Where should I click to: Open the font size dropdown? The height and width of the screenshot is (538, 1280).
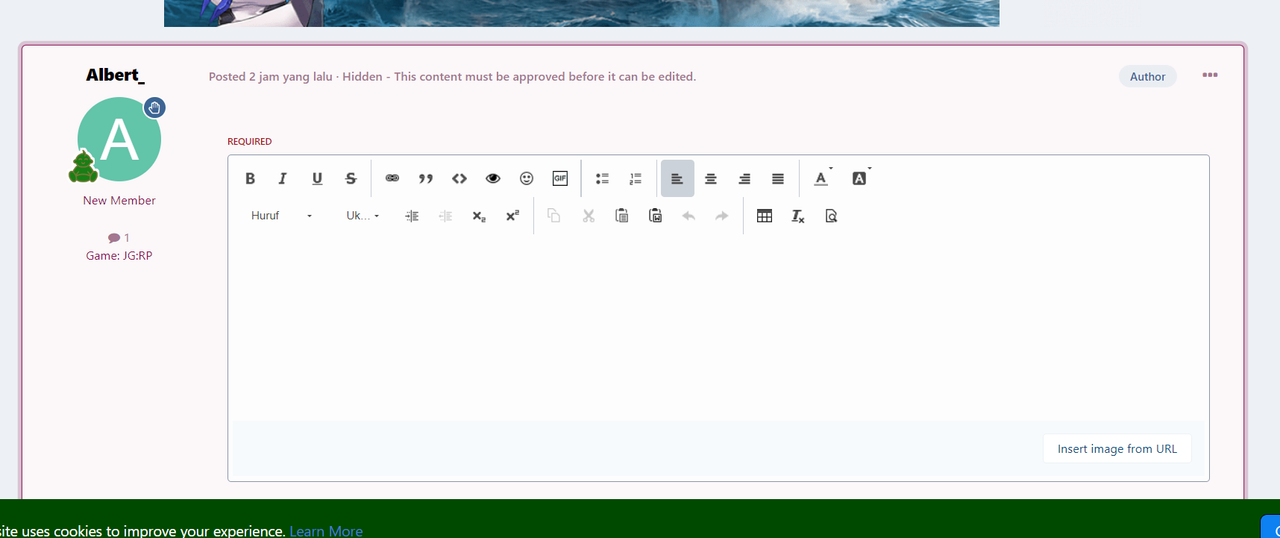pyautogui.click(x=362, y=216)
